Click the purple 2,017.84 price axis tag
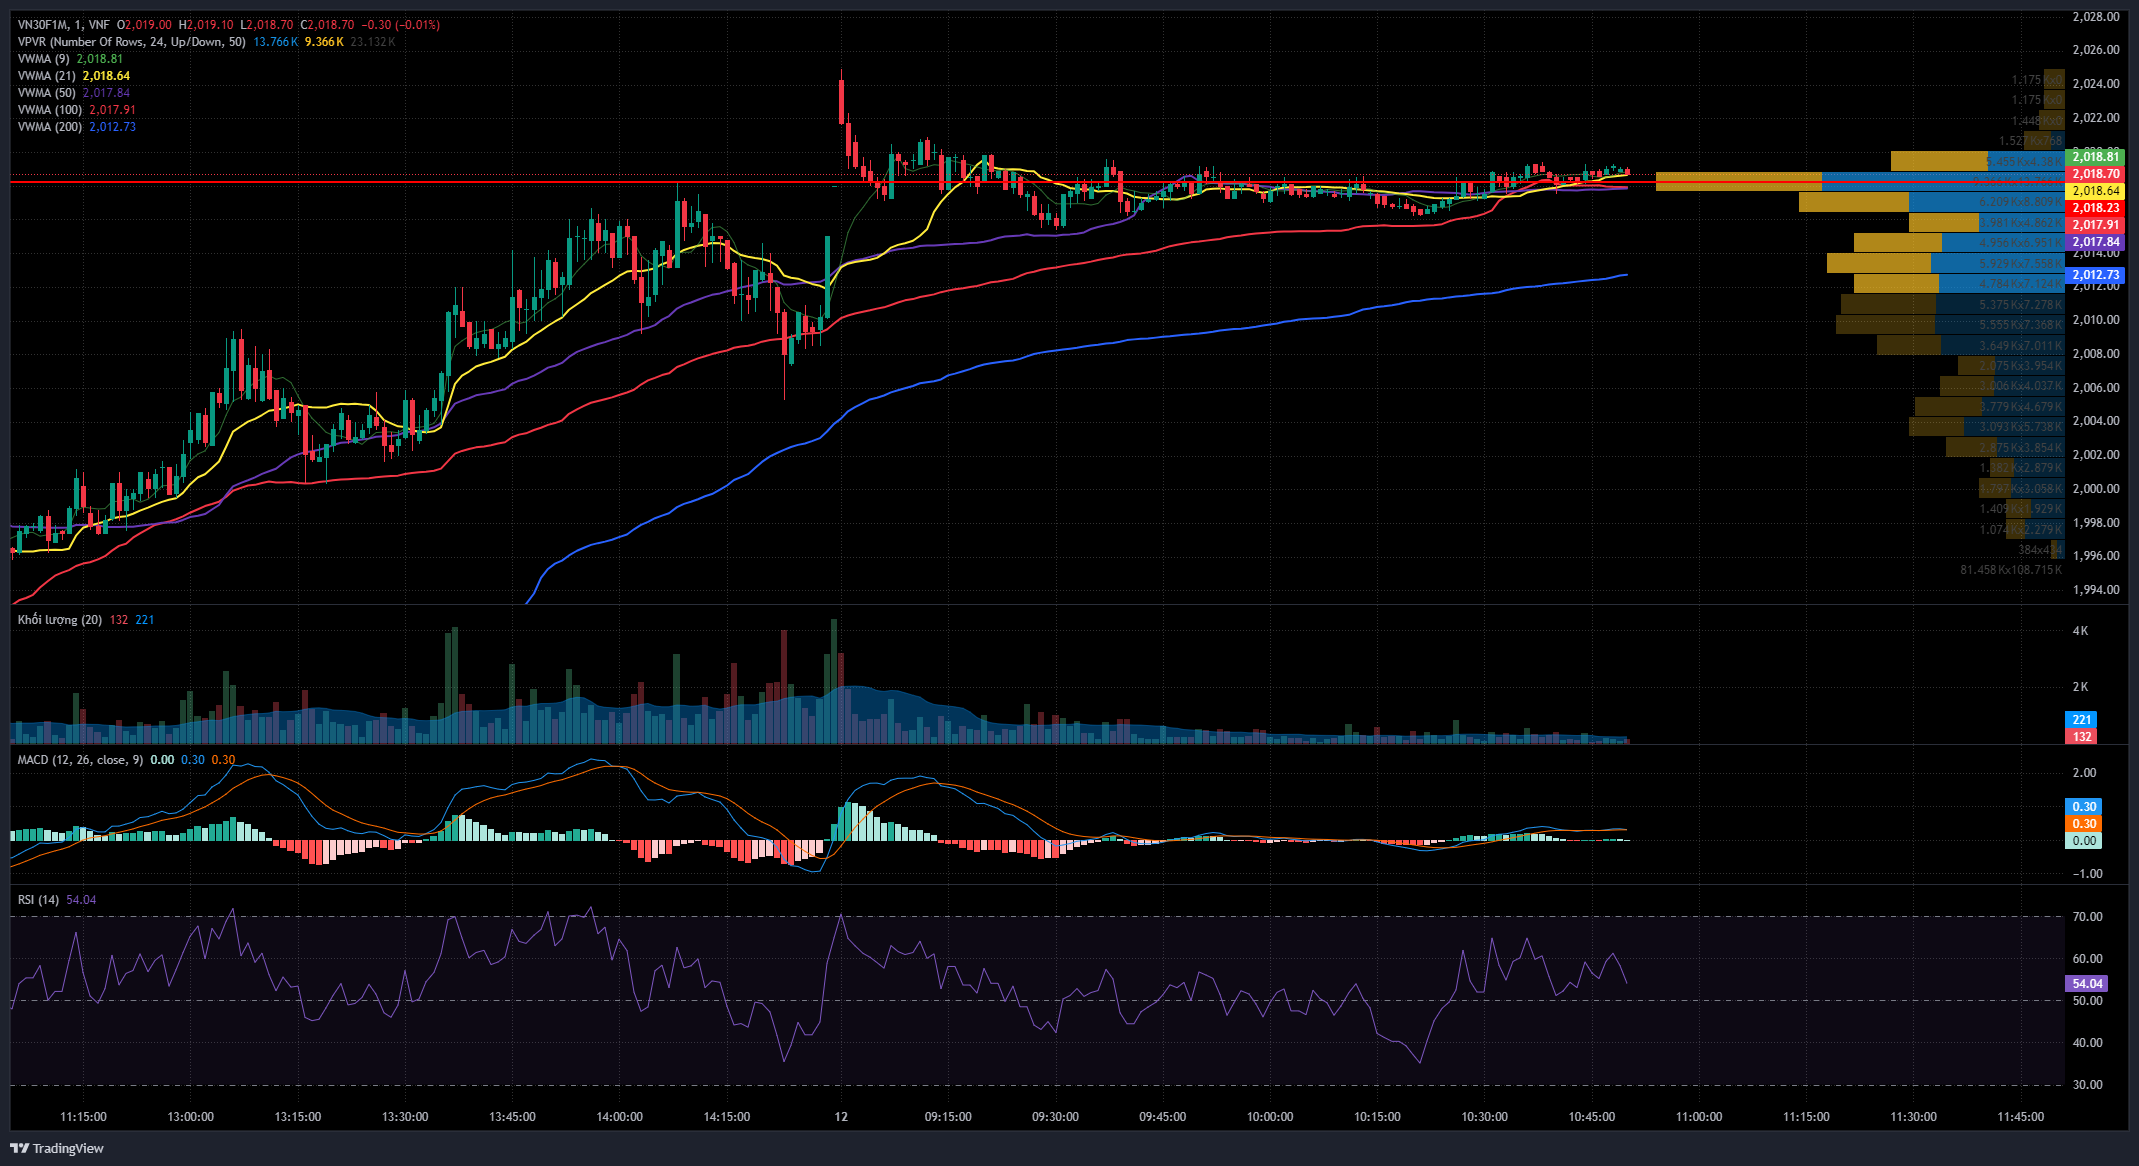Screen dimensions: 2139x1166 click(2094, 242)
